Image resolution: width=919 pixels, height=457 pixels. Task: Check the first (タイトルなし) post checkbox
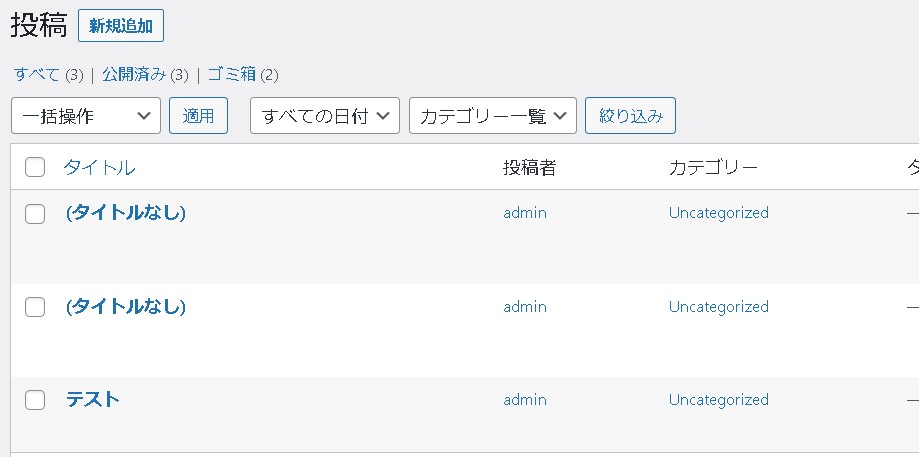point(35,213)
